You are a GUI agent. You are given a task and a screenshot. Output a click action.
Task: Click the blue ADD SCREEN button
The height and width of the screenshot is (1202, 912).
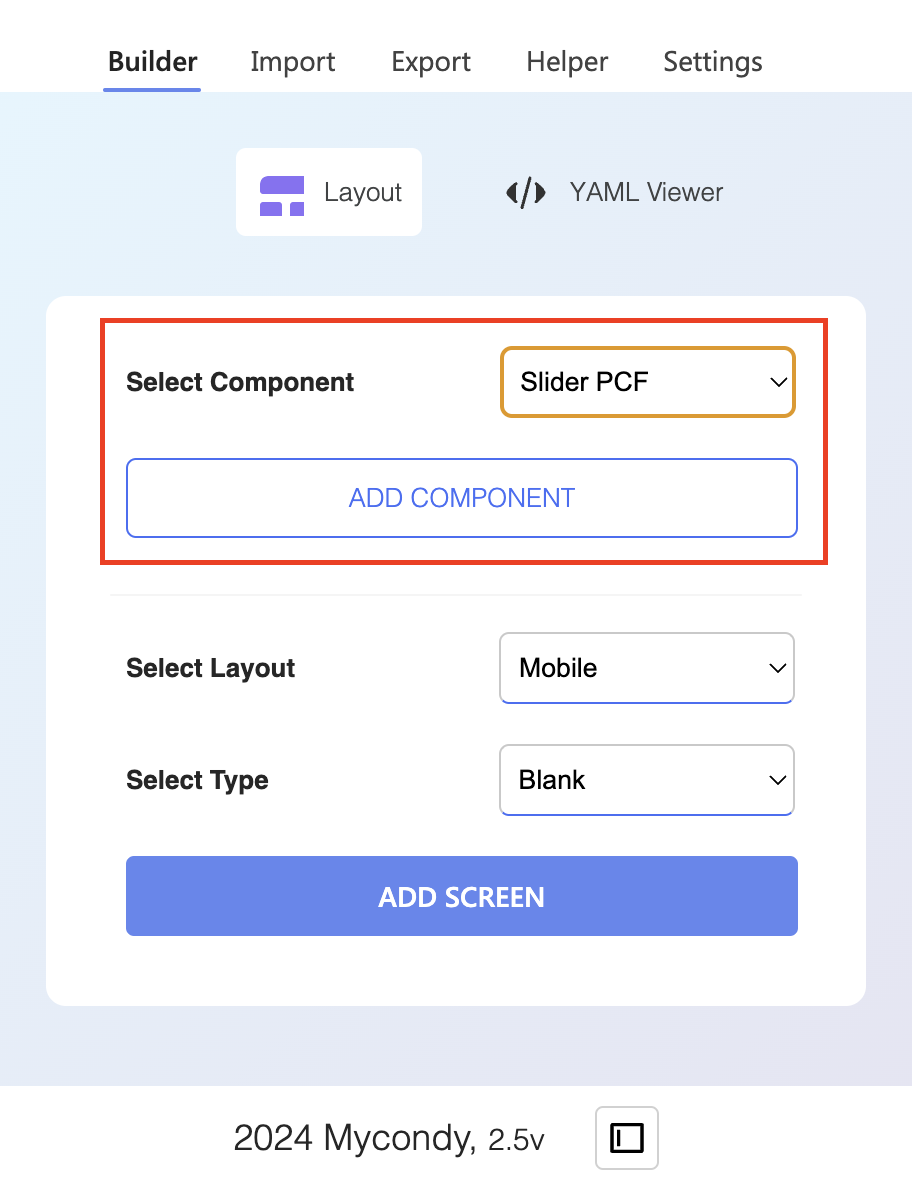pyautogui.click(x=462, y=896)
